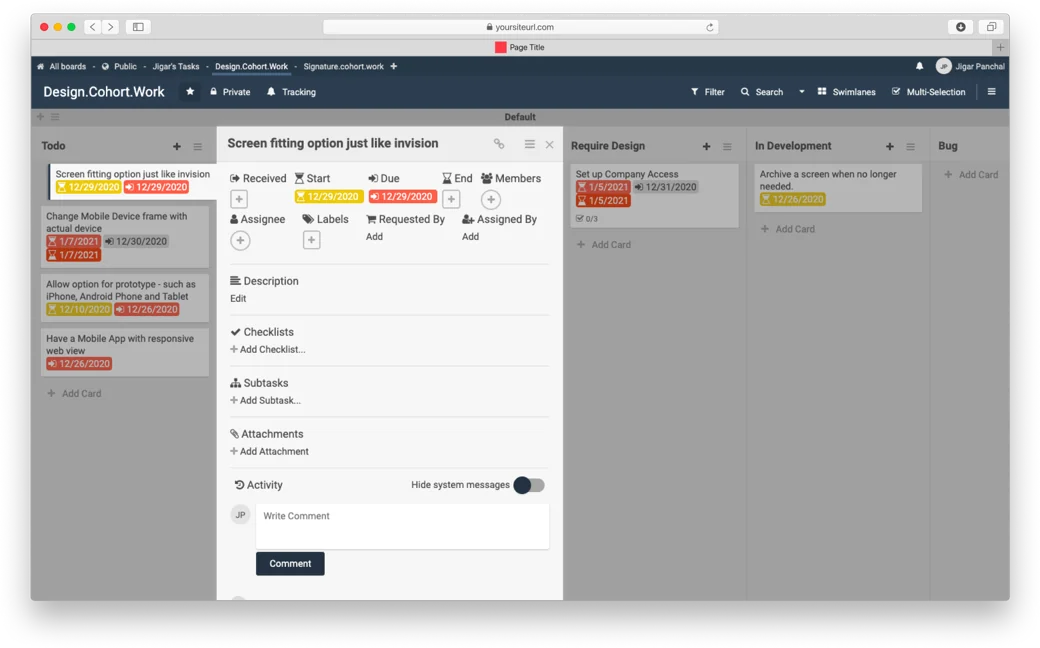Switch to Signature.cohort.work board tab

[x=343, y=67]
